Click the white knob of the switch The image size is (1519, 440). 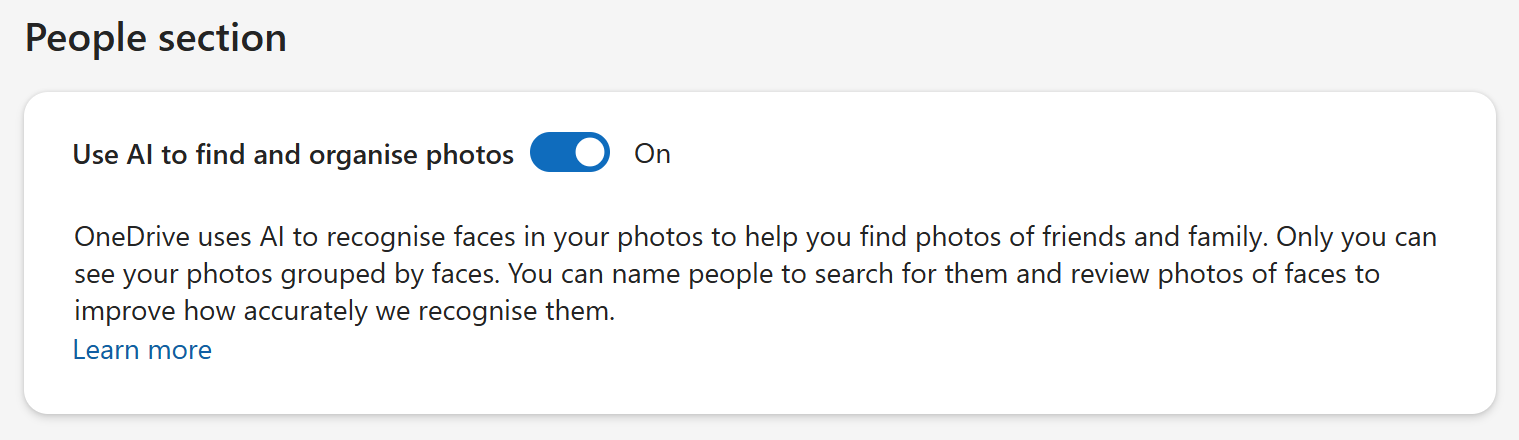tap(590, 153)
